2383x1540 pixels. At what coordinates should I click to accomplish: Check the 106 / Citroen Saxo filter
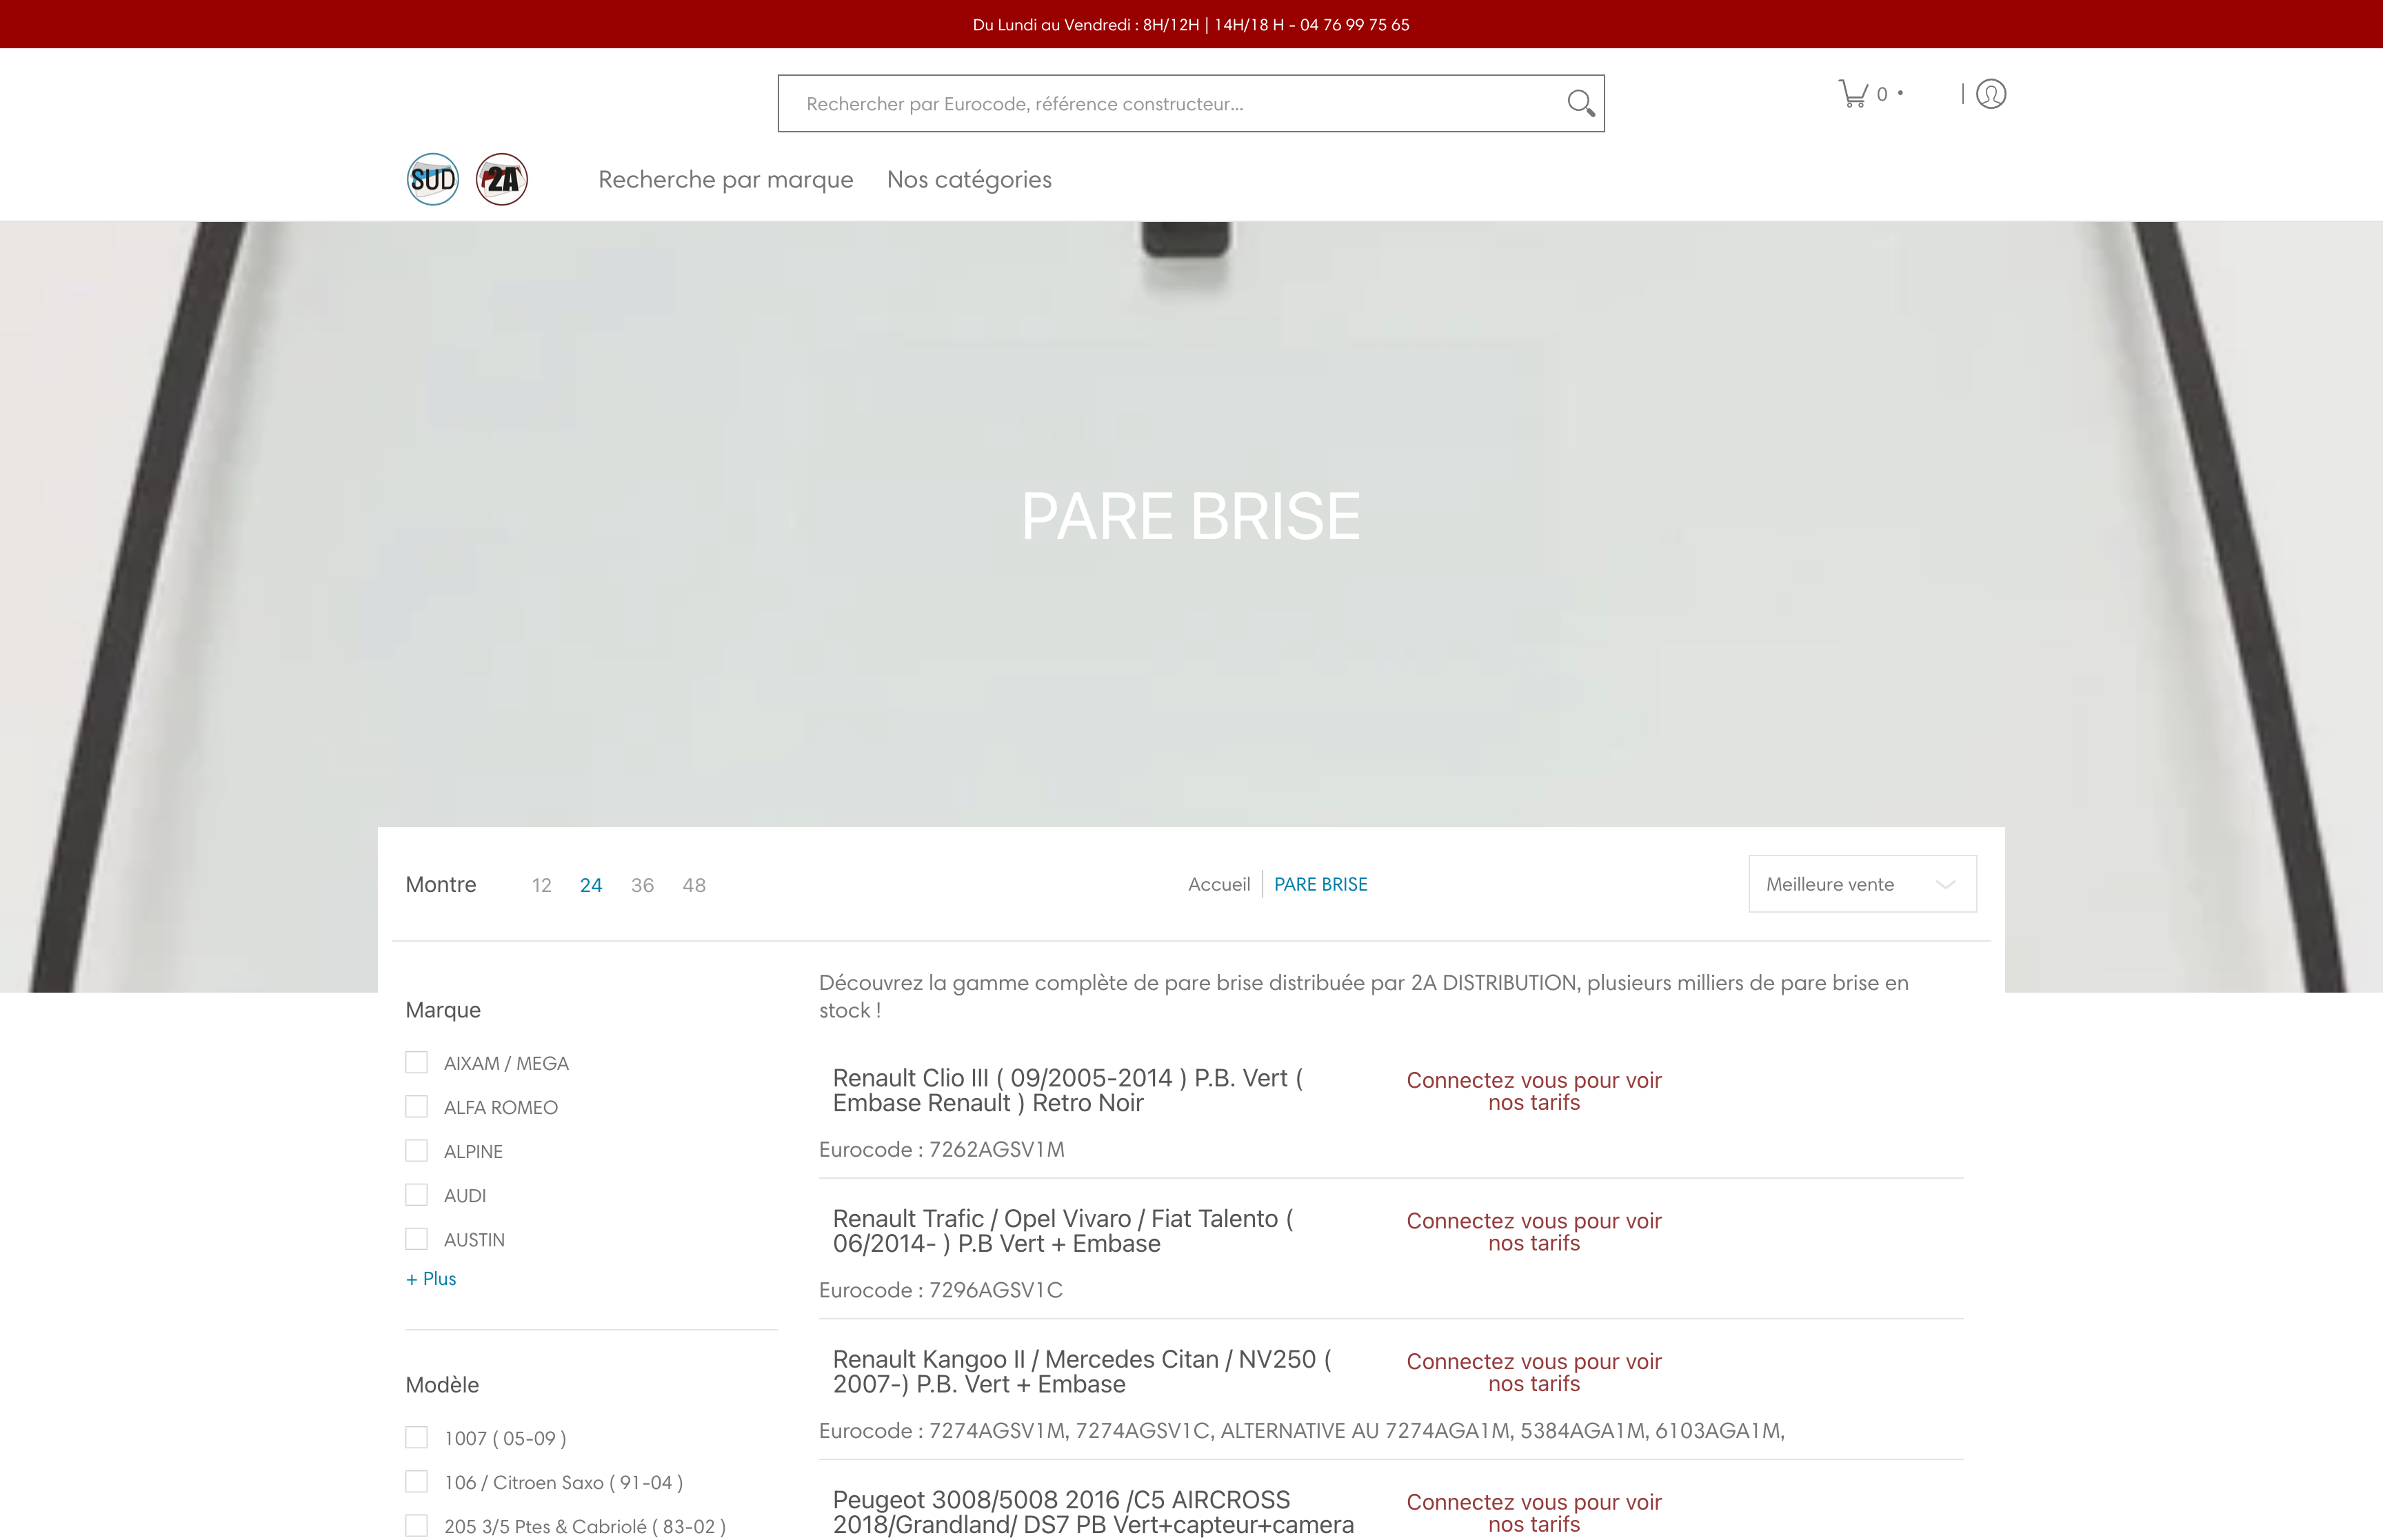click(416, 1481)
